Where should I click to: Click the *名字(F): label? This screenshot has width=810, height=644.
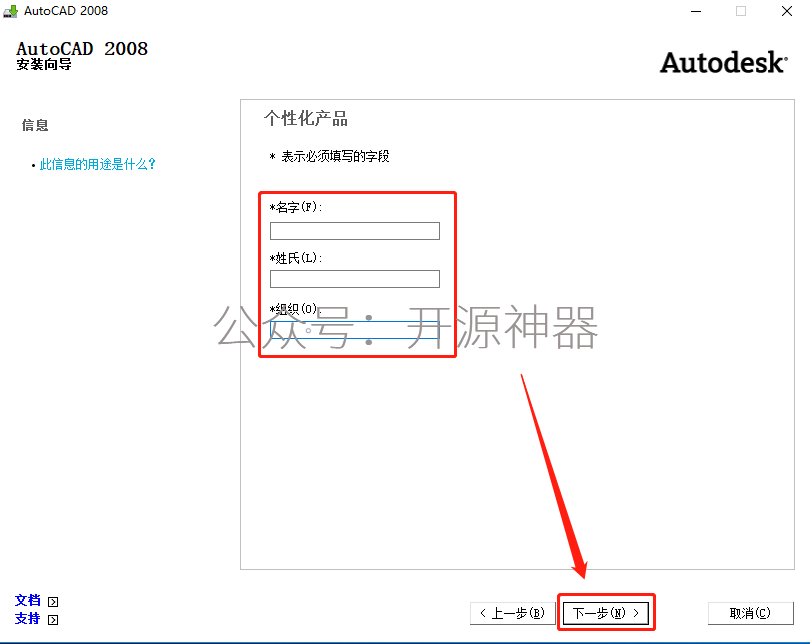tap(296, 207)
